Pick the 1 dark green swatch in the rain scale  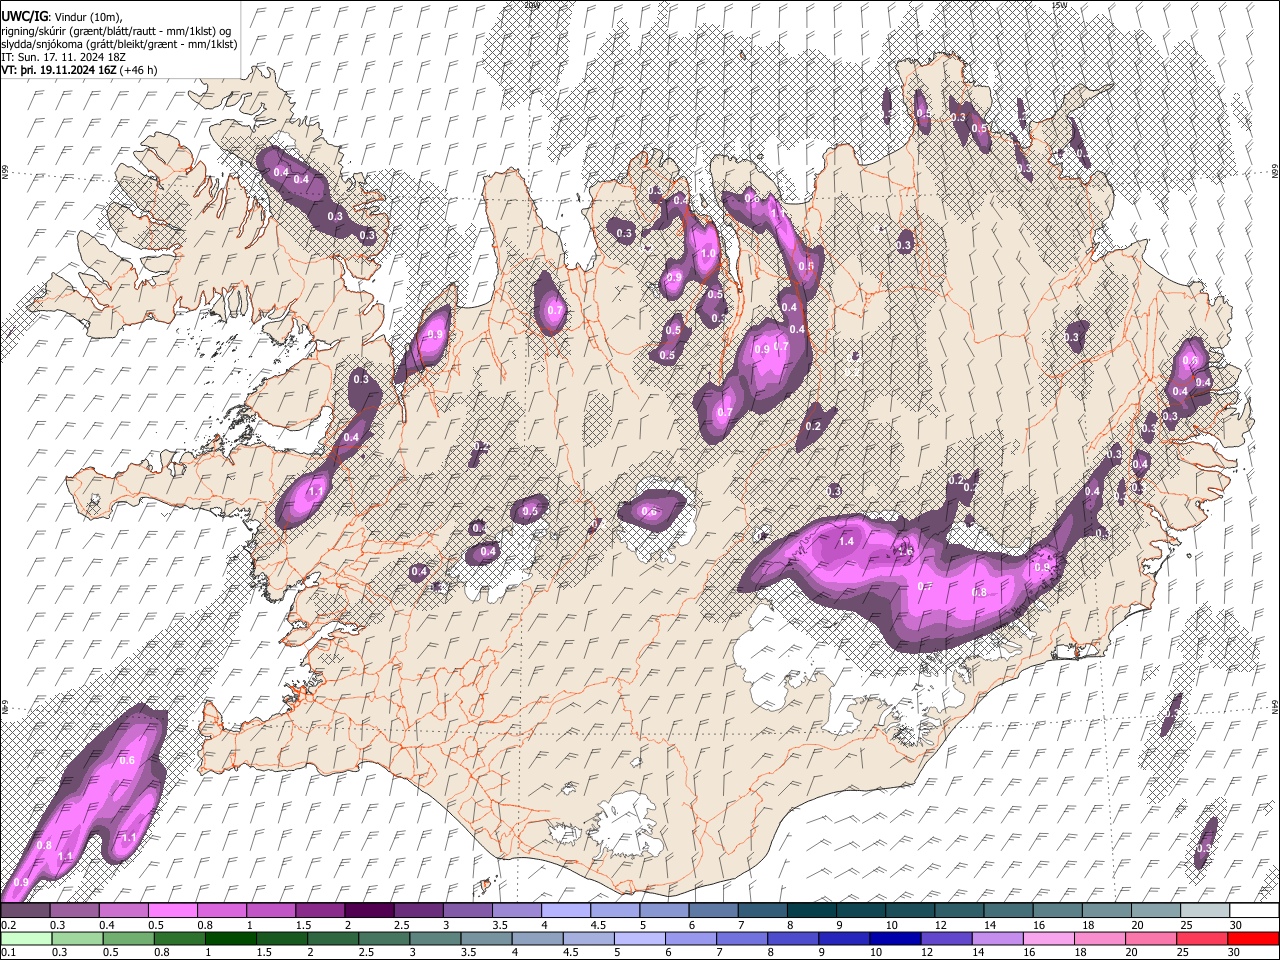pos(231,938)
